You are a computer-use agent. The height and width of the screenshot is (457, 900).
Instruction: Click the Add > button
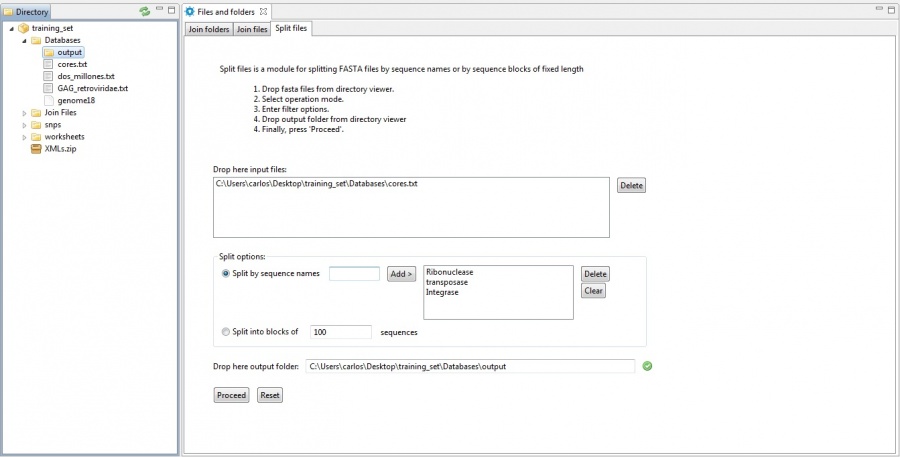[x=401, y=274]
